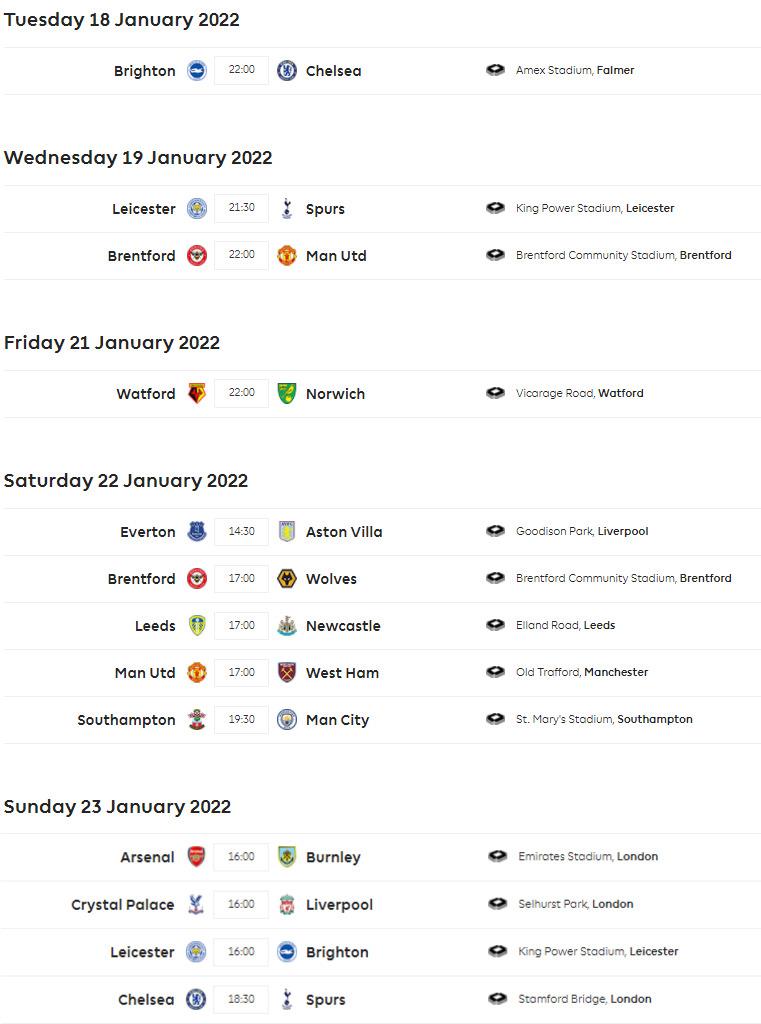This screenshot has width=761, height=1024.
Task: Click the 19:30 kickoff time box
Action: [x=242, y=720]
